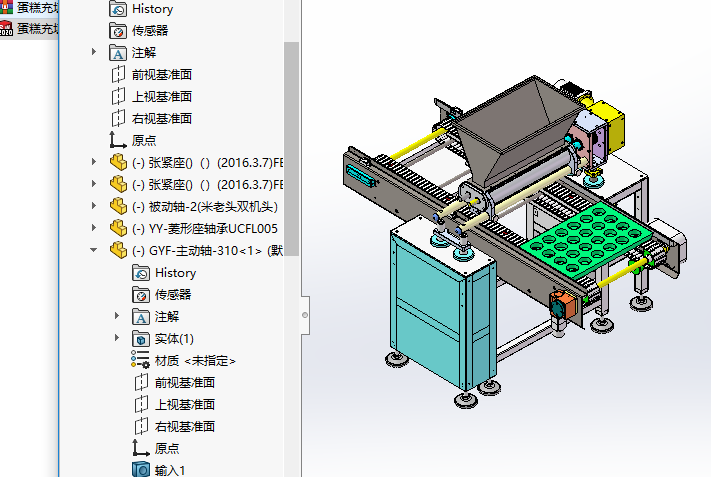Screen dimensions: 711x477
Task: Click the second 张紧座 part icon
Action: 118,184
